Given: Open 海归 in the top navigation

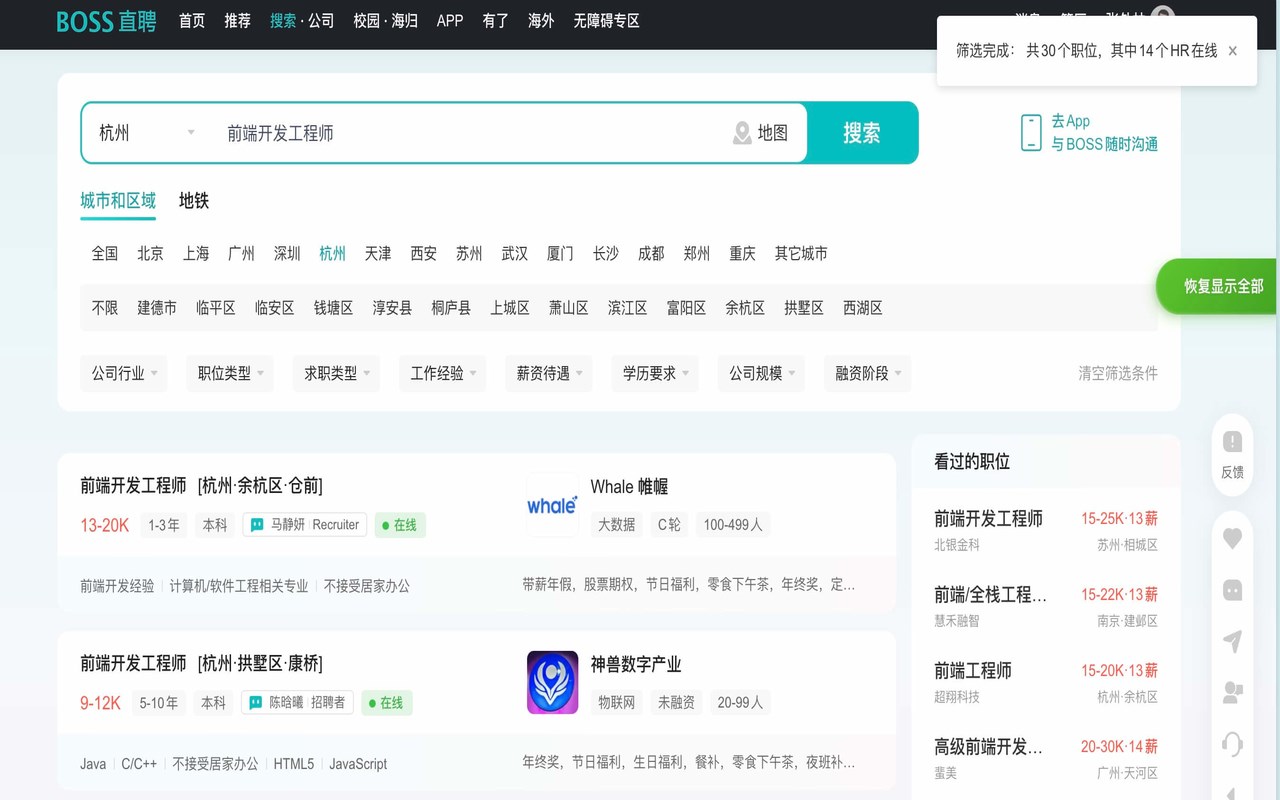Looking at the screenshot, I should tap(404, 21).
